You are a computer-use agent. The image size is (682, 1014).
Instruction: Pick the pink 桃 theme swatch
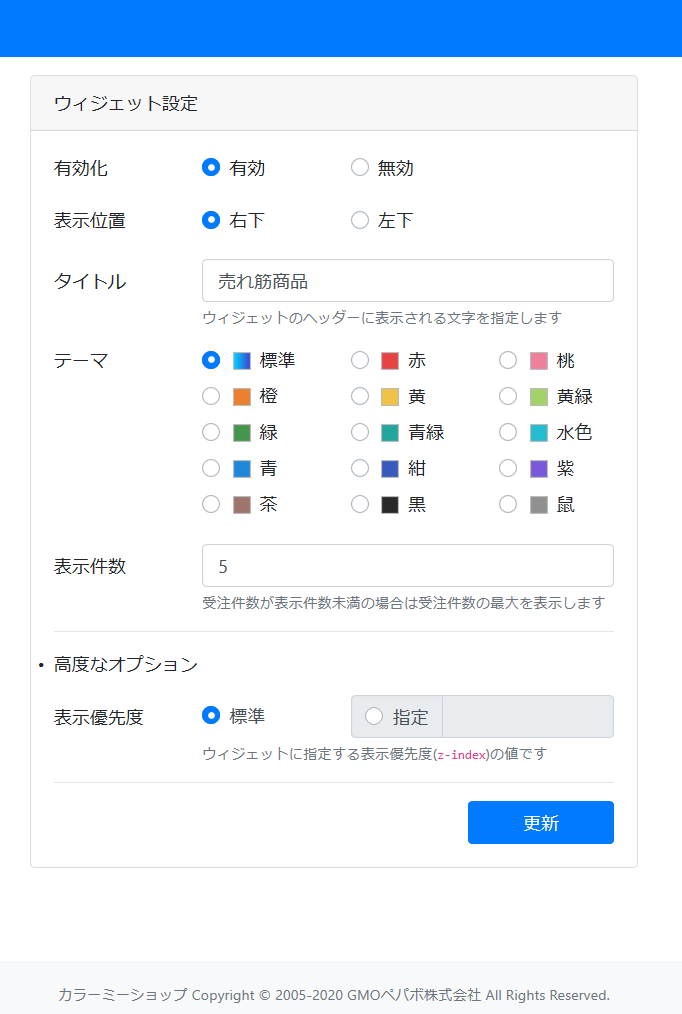click(538, 360)
